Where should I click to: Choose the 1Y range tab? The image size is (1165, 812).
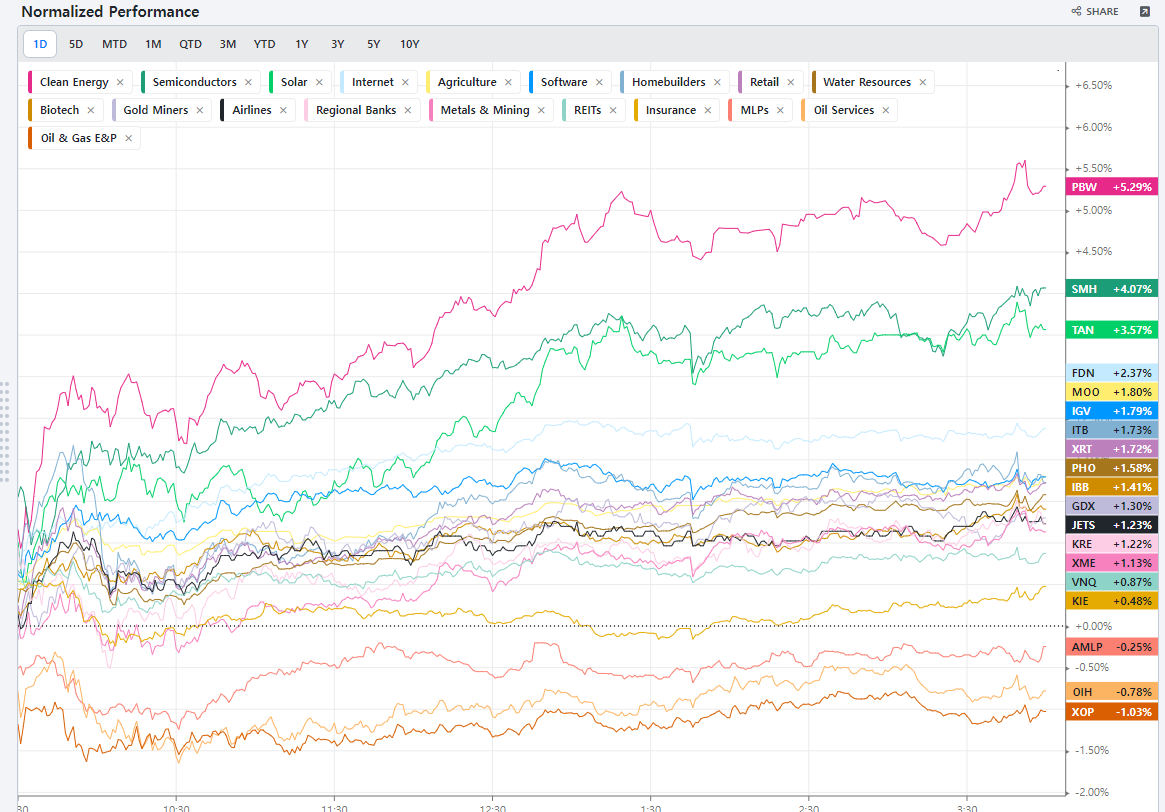tap(301, 44)
